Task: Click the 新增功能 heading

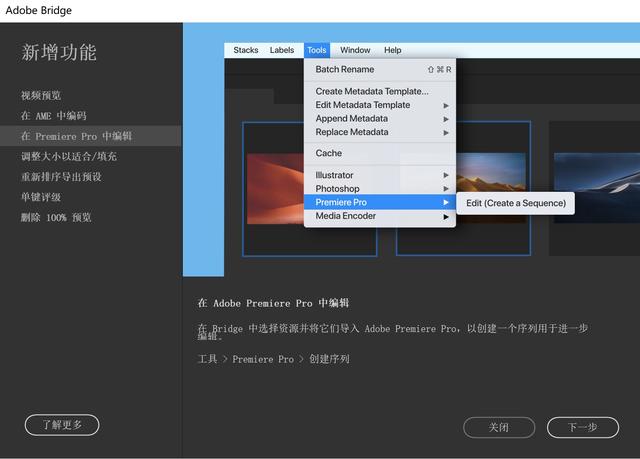Action: coord(59,53)
